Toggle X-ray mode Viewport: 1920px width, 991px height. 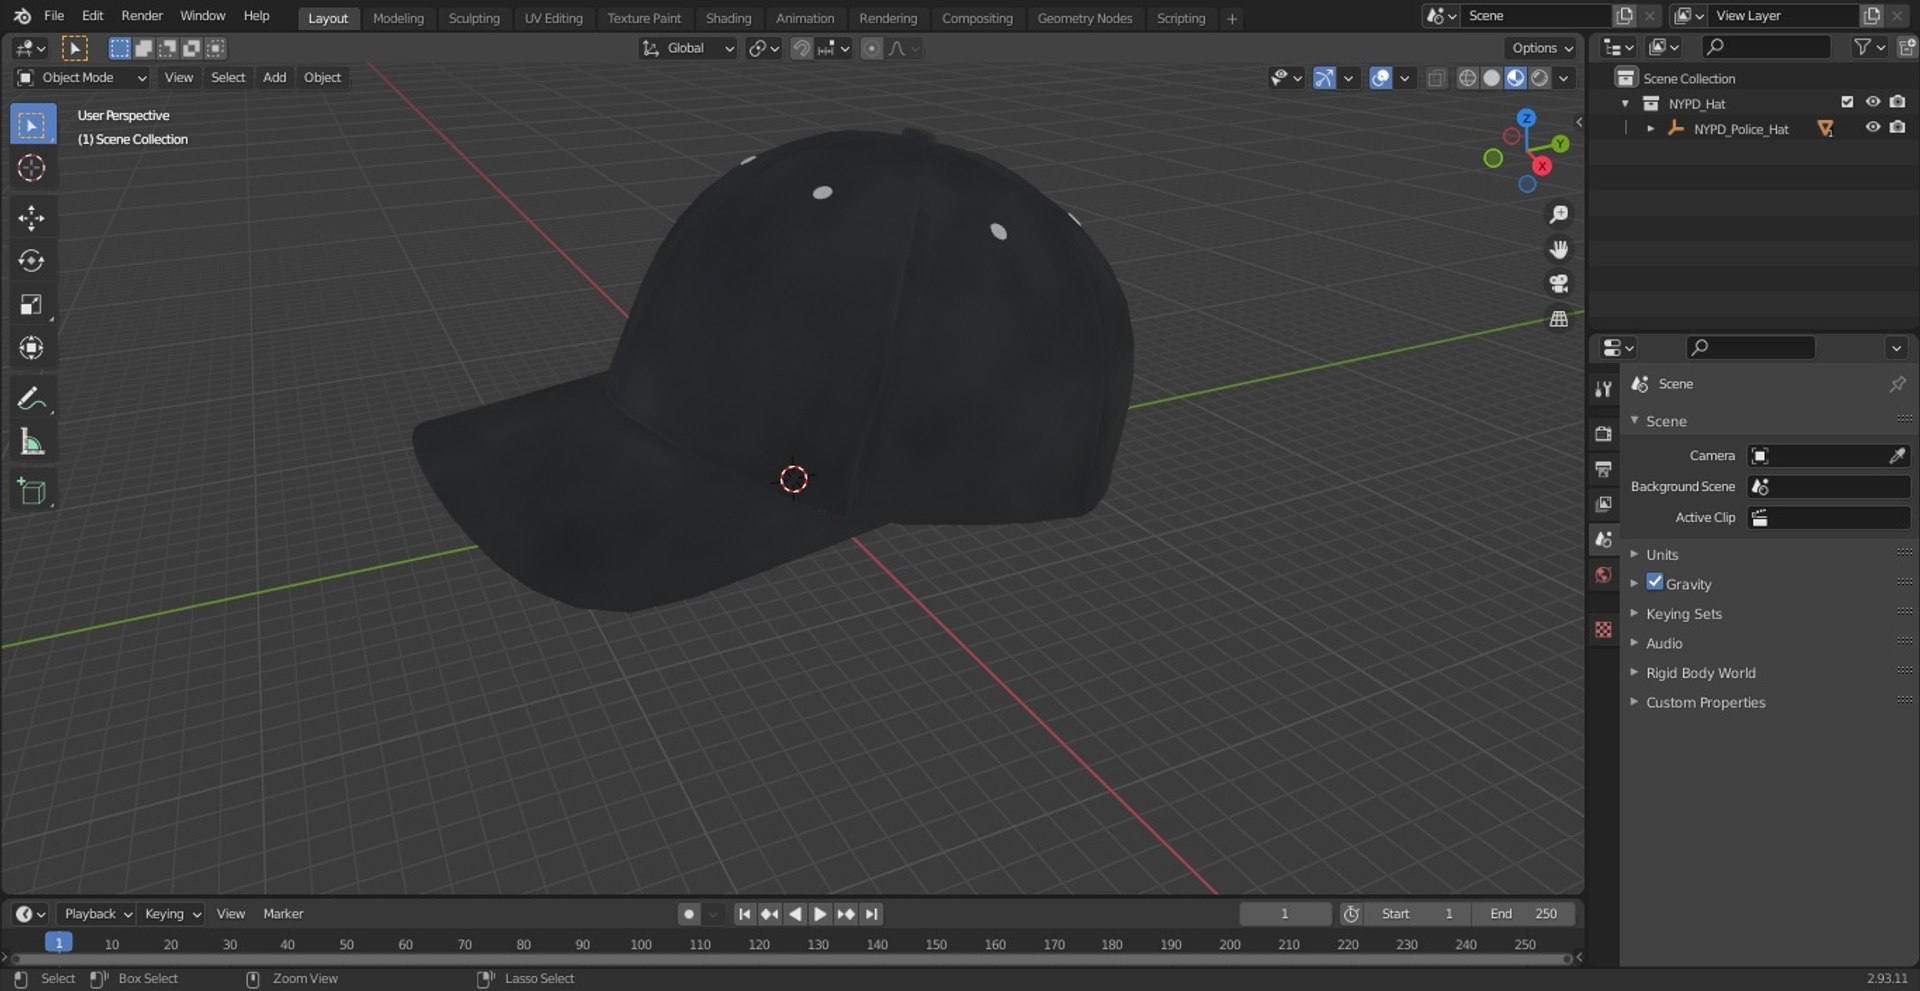1436,78
